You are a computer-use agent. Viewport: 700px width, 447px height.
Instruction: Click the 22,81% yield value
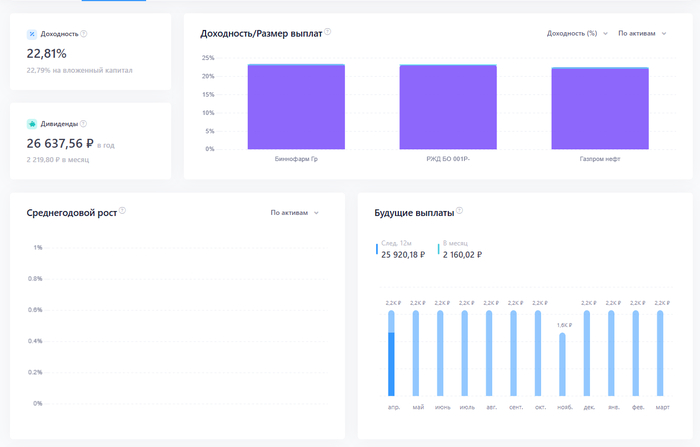click(47, 54)
